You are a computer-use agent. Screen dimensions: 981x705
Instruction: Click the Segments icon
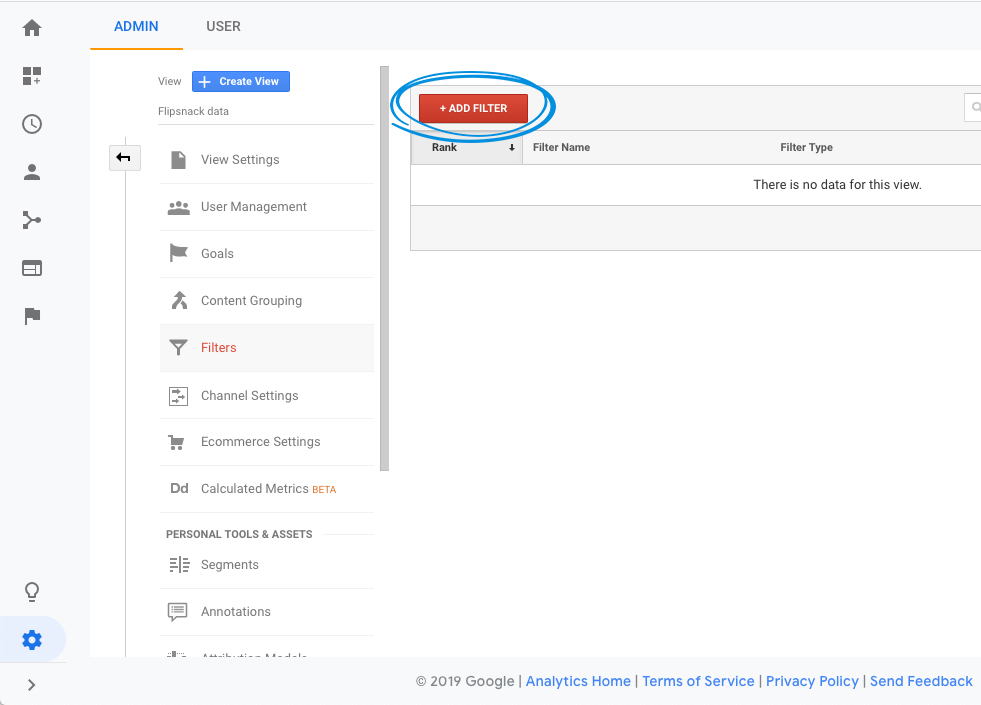pos(180,565)
